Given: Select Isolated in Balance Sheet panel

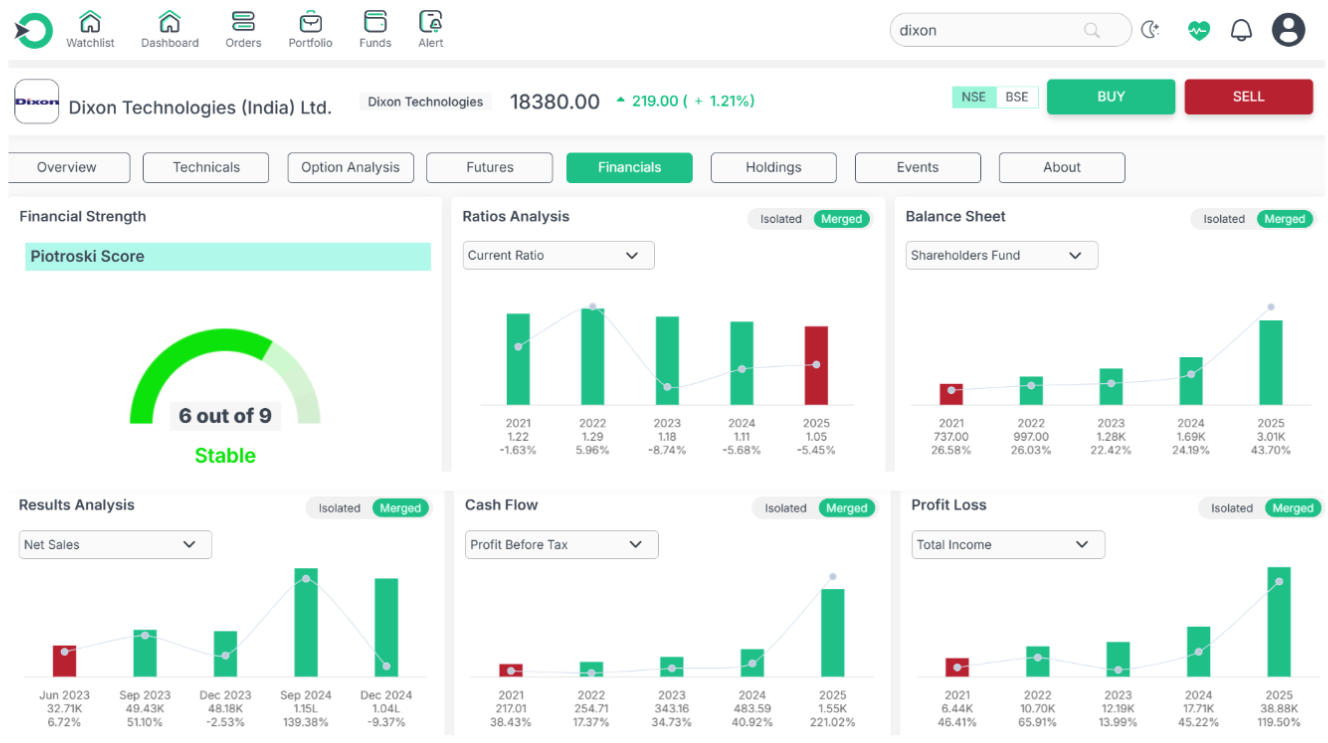Looking at the screenshot, I should (x=1224, y=219).
